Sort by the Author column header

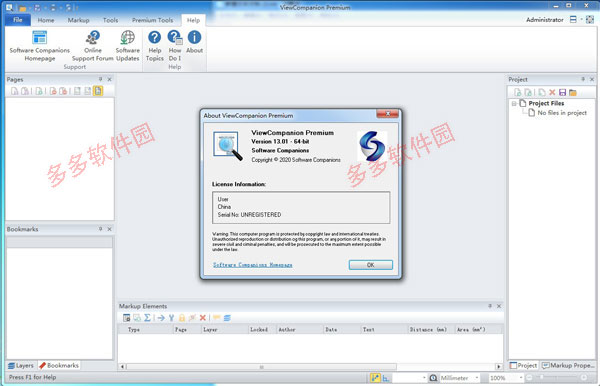[299, 329]
